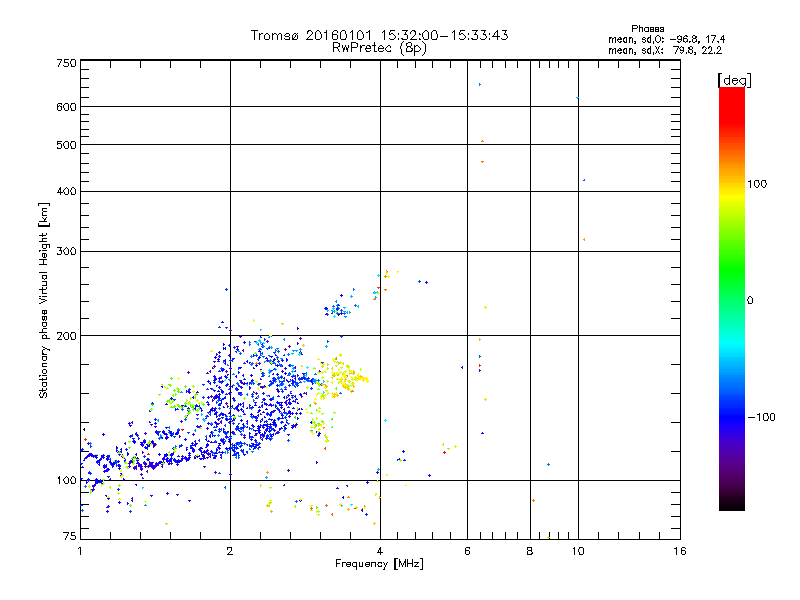Screen dimensions: 800x600
Task: Select the 'RwPretec (8p)' subtitle
Action: (379, 48)
